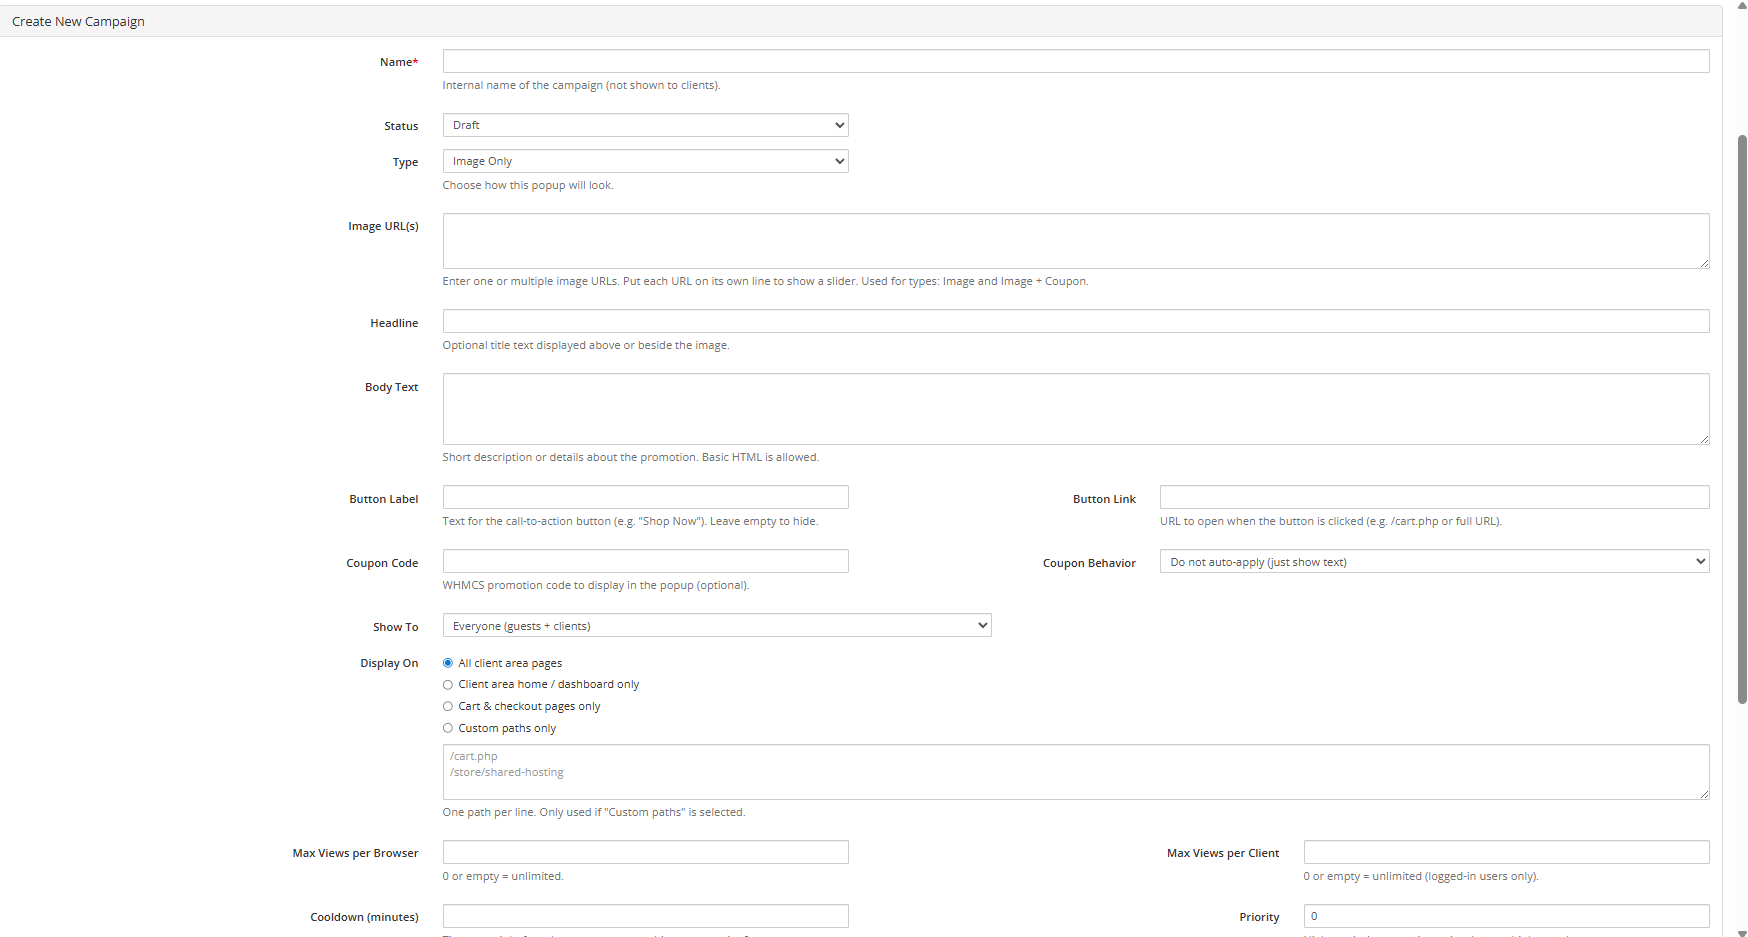The image size is (1748, 937).
Task: Expand the Type dropdown showing Image Only
Action: point(645,161)
